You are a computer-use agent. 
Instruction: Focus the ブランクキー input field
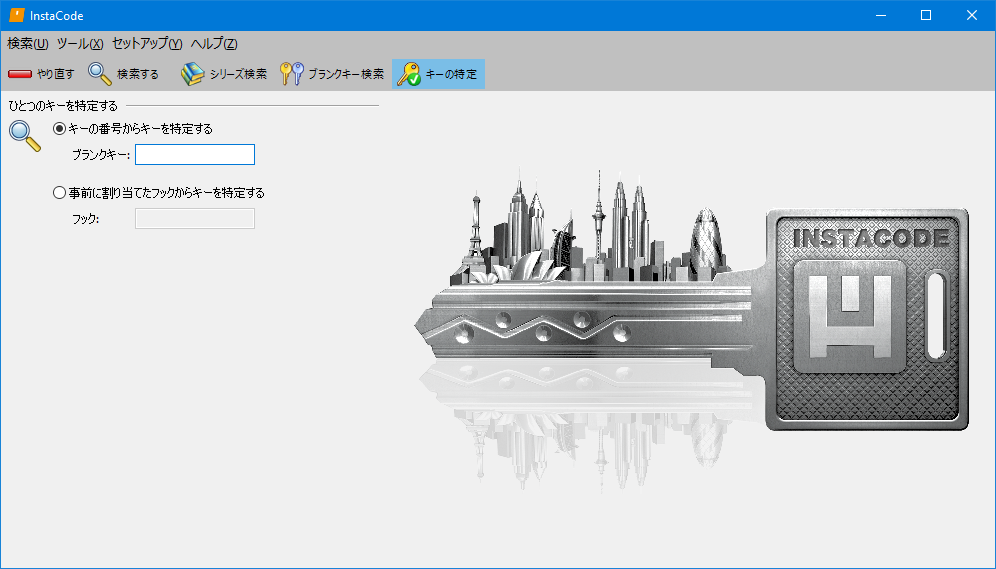coord(195,154)
